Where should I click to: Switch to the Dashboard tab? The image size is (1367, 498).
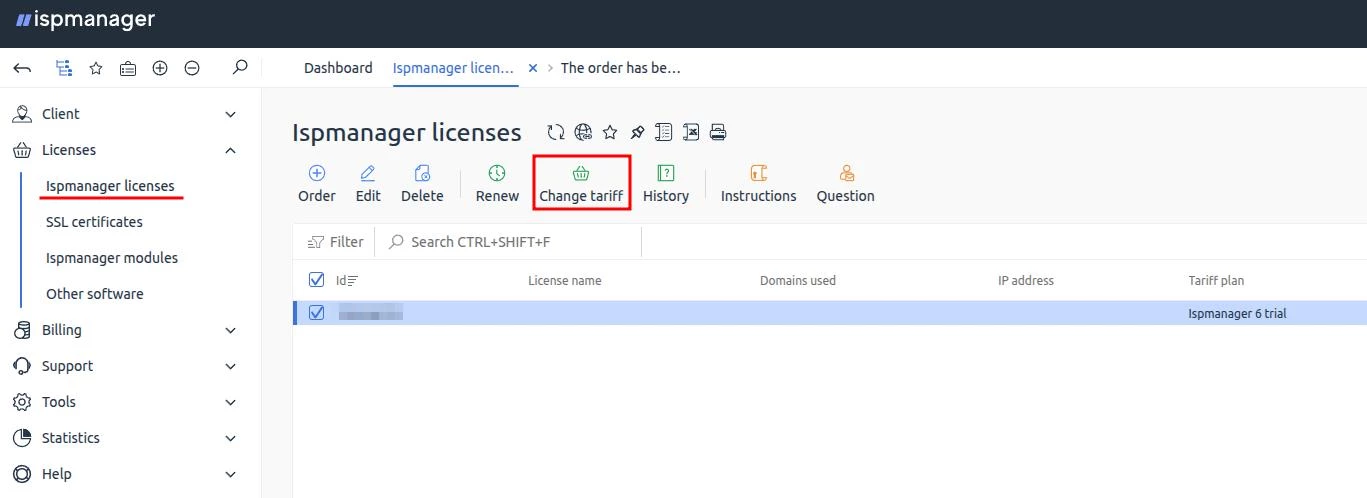(338, 68)
